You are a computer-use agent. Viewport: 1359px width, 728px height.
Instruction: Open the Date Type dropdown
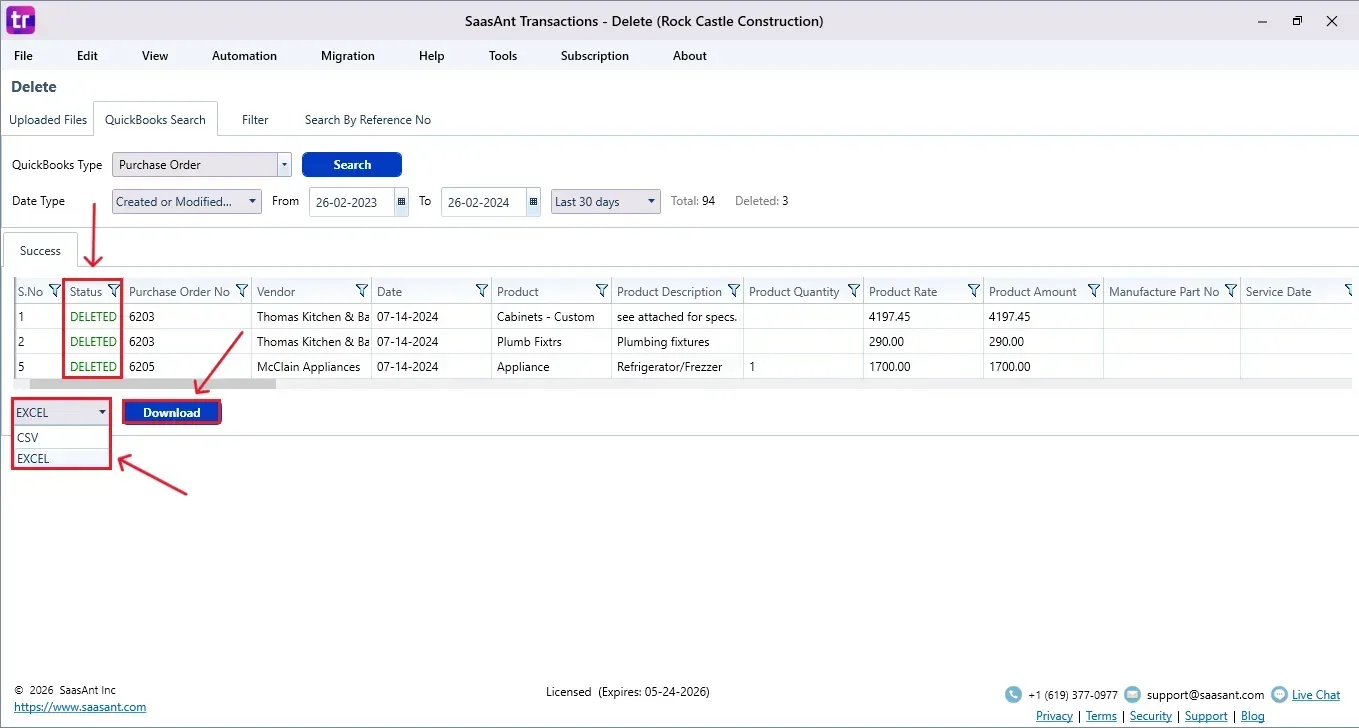tap(253, 201)
